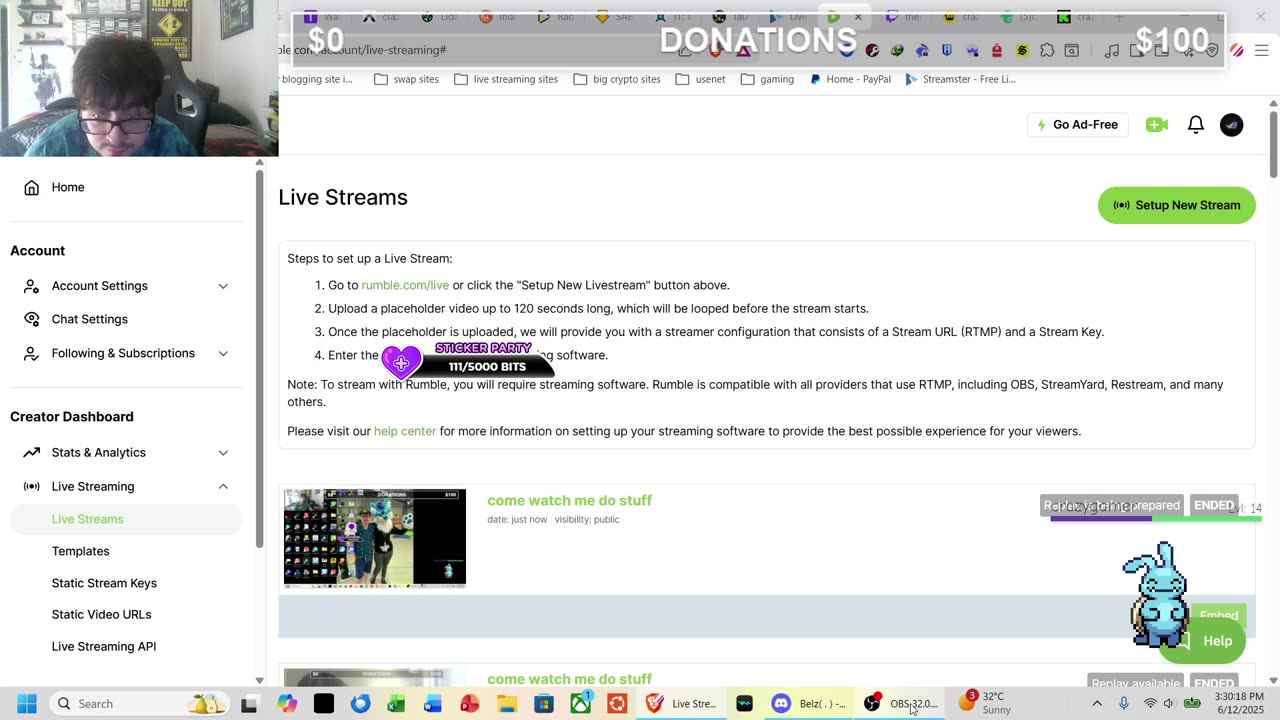Screen dimensions: 1280x720
Task: Click the Live Streaming broadcast icon in sidebar
Action: [x=32, y=486]
